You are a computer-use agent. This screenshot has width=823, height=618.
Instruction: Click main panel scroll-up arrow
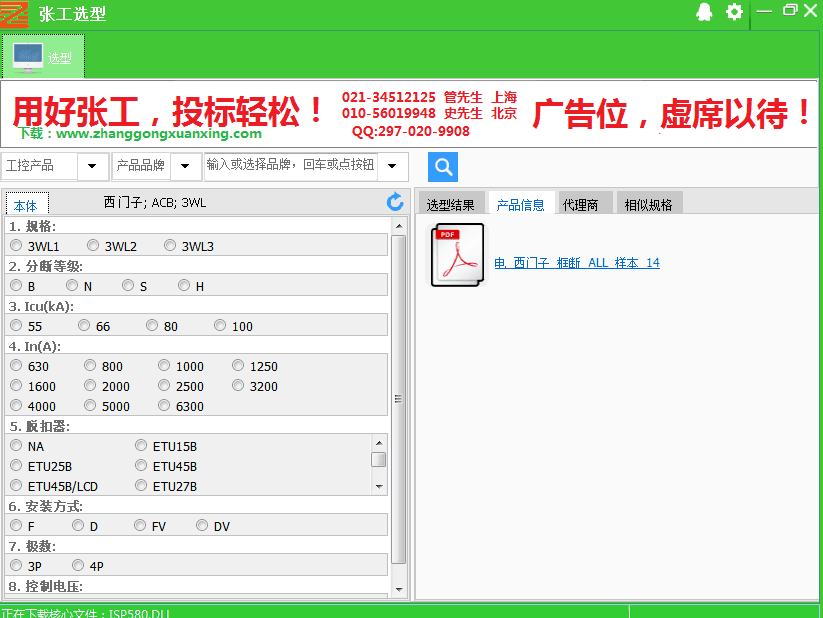point(399,226)
